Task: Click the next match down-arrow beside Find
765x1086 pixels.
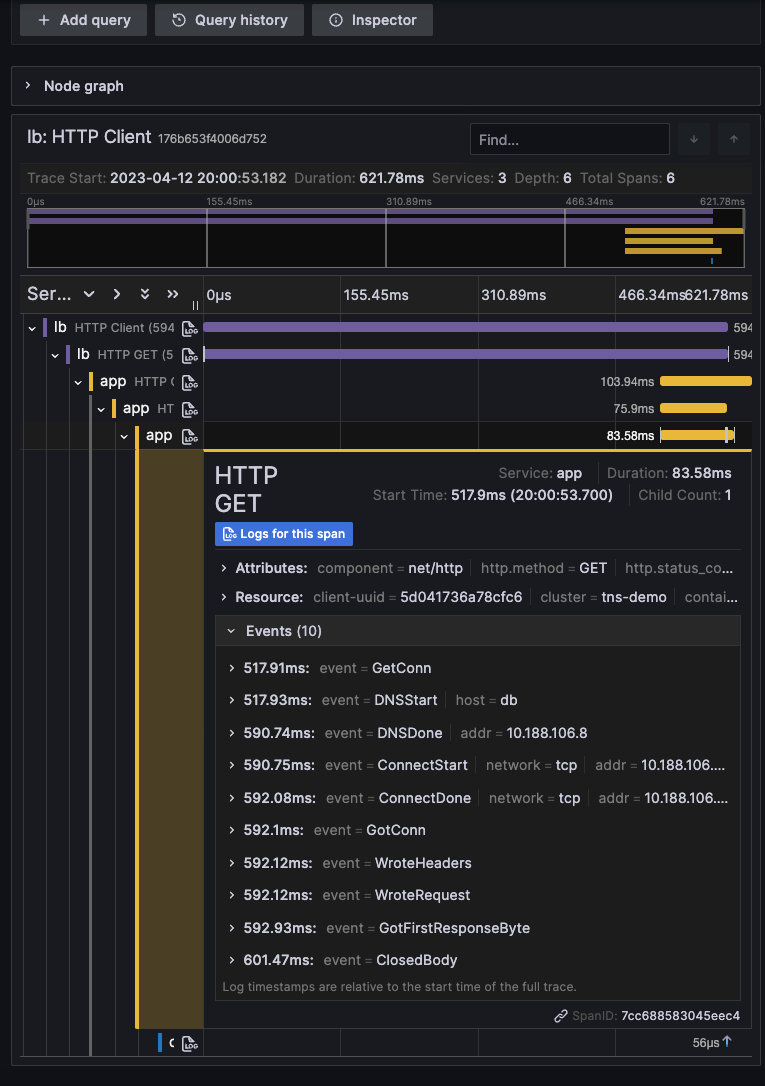Action: [x=694, y=139]
